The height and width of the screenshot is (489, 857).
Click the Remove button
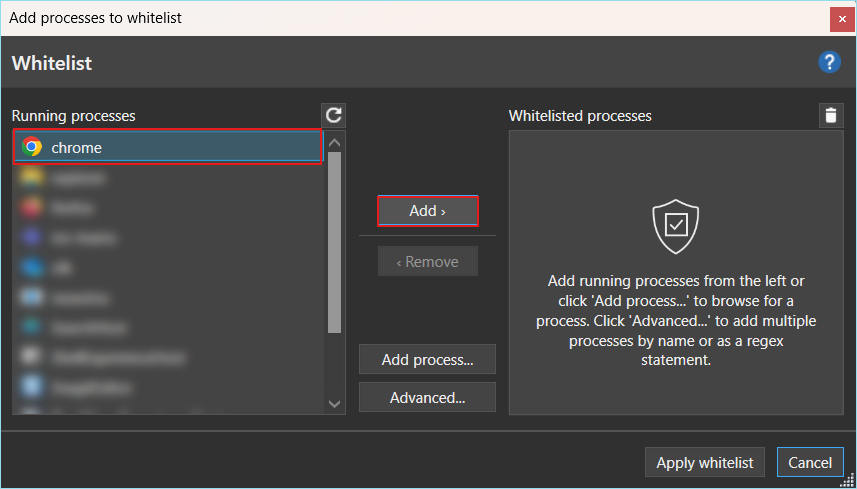click(x=428, y=261)
